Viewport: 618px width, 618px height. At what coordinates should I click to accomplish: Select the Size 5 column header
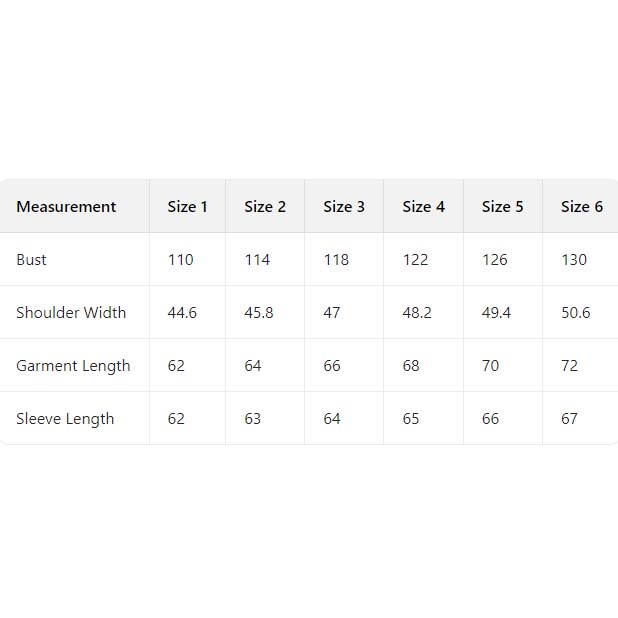pos(502,207)
